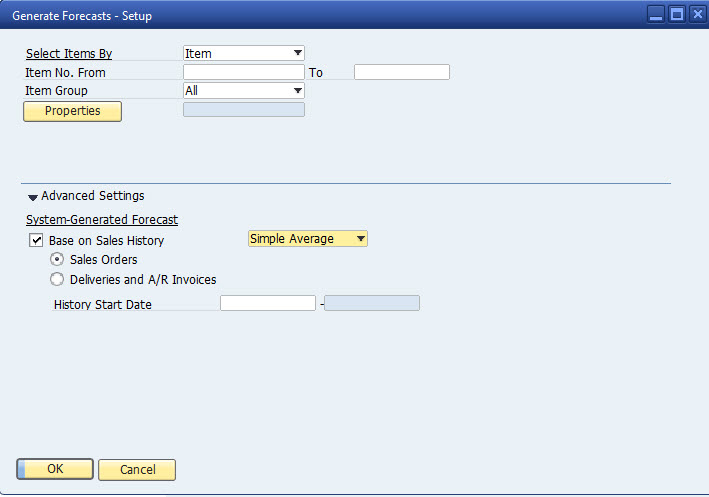
Task: Uncheck the Base on Sales History checkbox
Action: pos(37,241)
